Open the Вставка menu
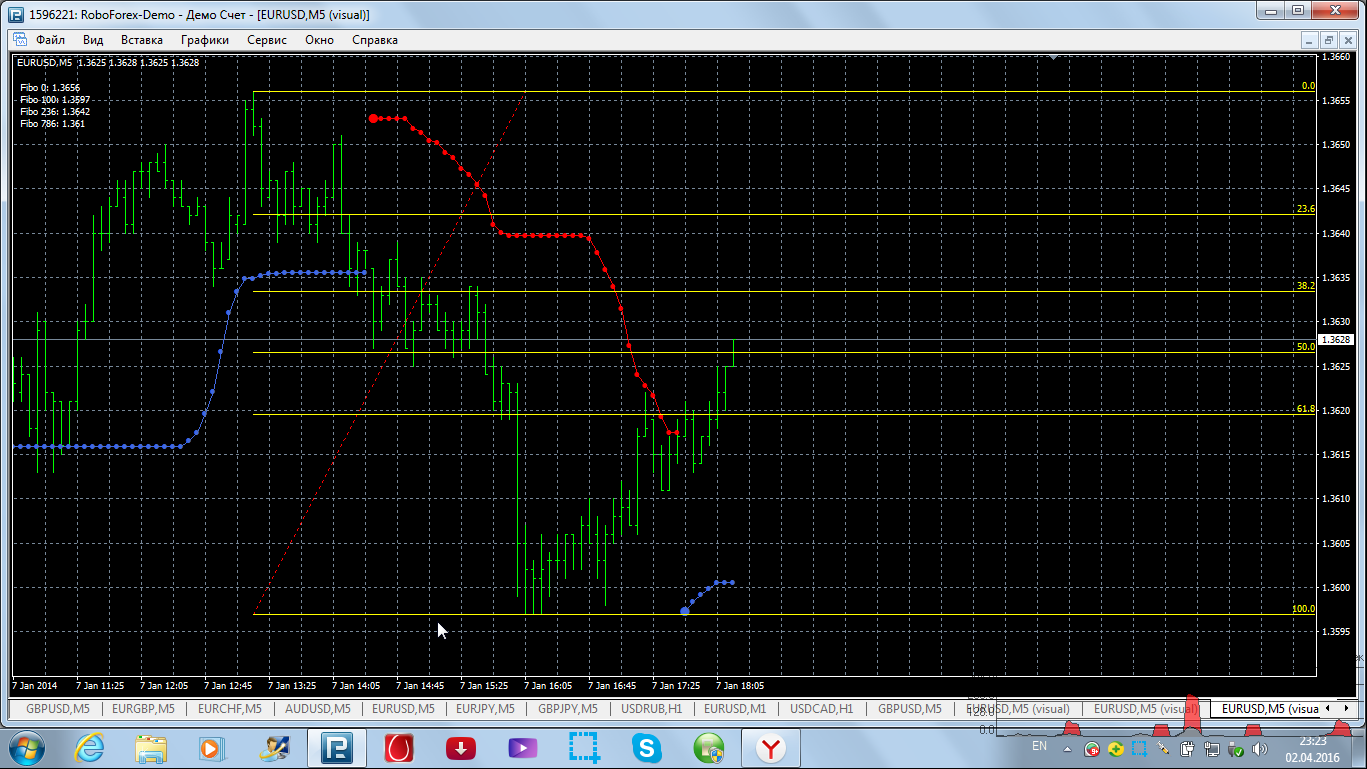This screenshot has height=769, width=1367. [141, 40]
